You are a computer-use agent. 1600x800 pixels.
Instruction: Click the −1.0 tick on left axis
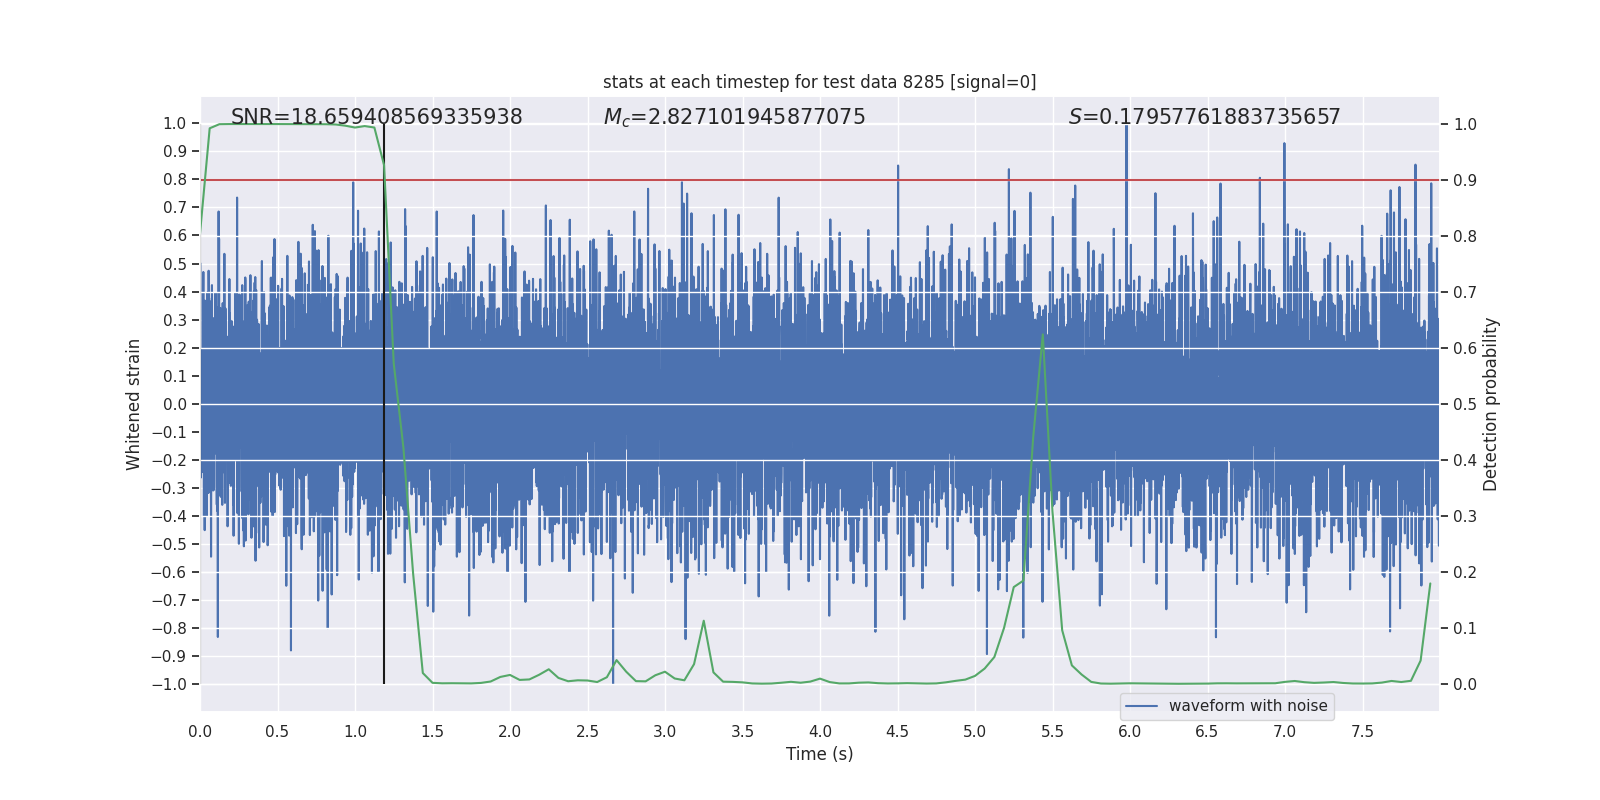168,684
